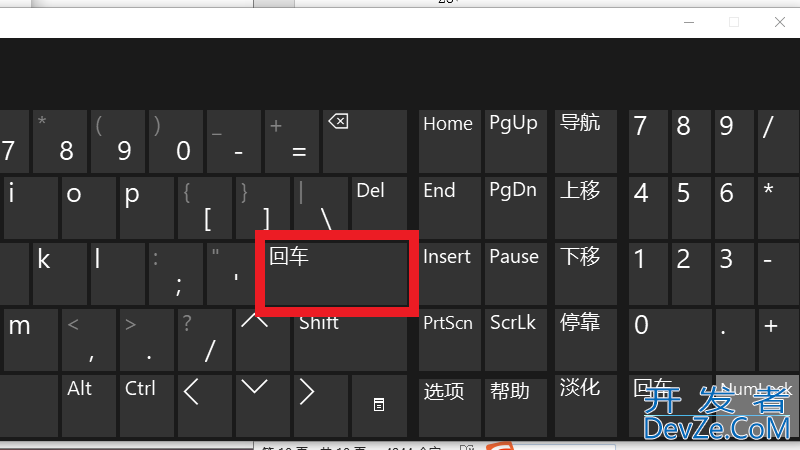This screenshot has width=800, height=450.
Task: Tap the letter l key
Action: 118,274
